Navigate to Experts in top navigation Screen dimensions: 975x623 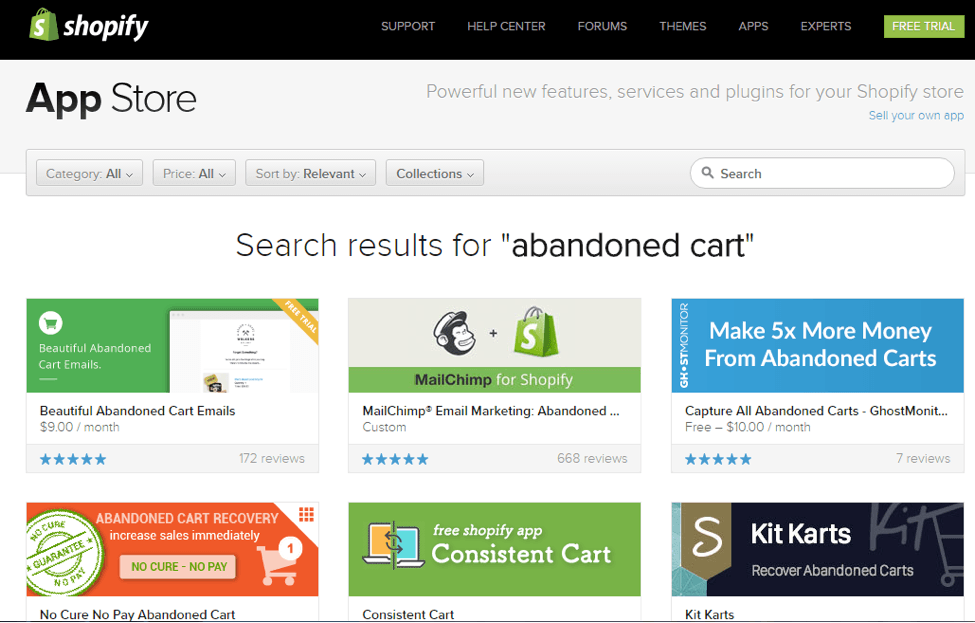point(825,26)
